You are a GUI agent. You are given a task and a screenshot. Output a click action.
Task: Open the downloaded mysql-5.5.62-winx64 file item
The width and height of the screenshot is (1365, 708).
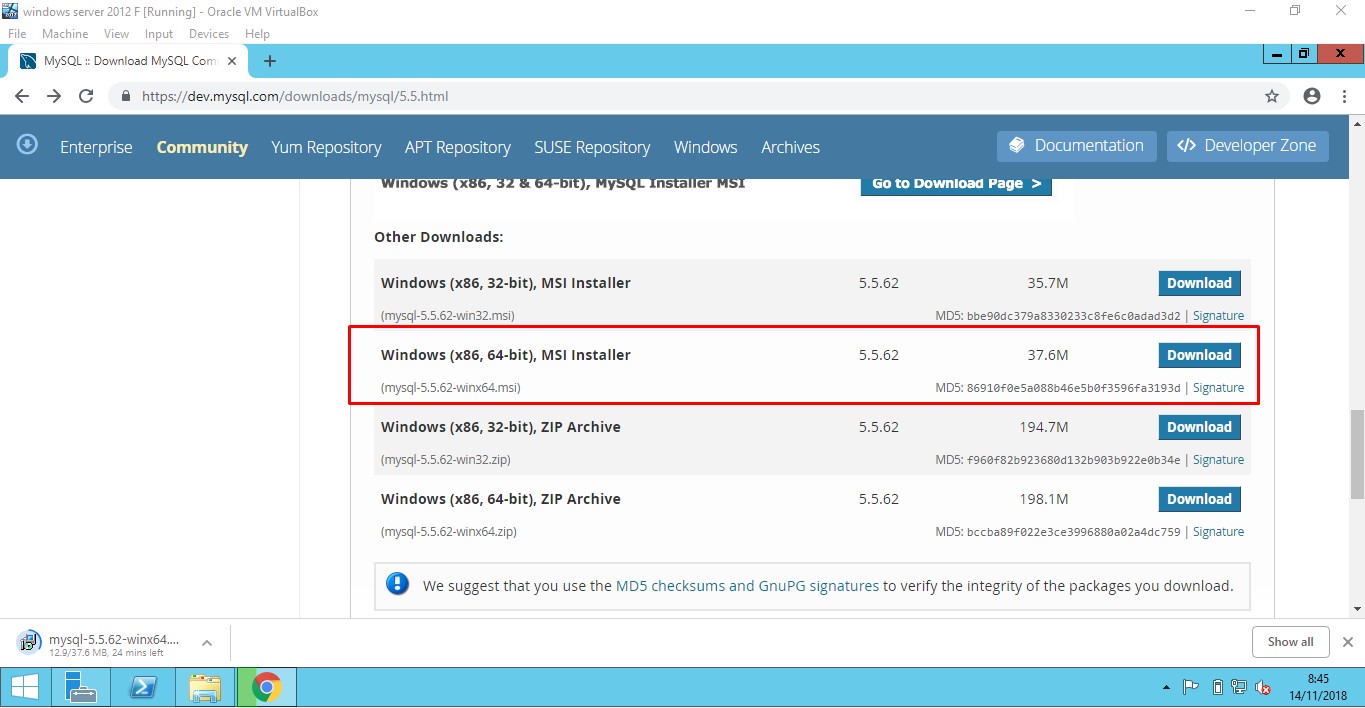coord(100,644)
